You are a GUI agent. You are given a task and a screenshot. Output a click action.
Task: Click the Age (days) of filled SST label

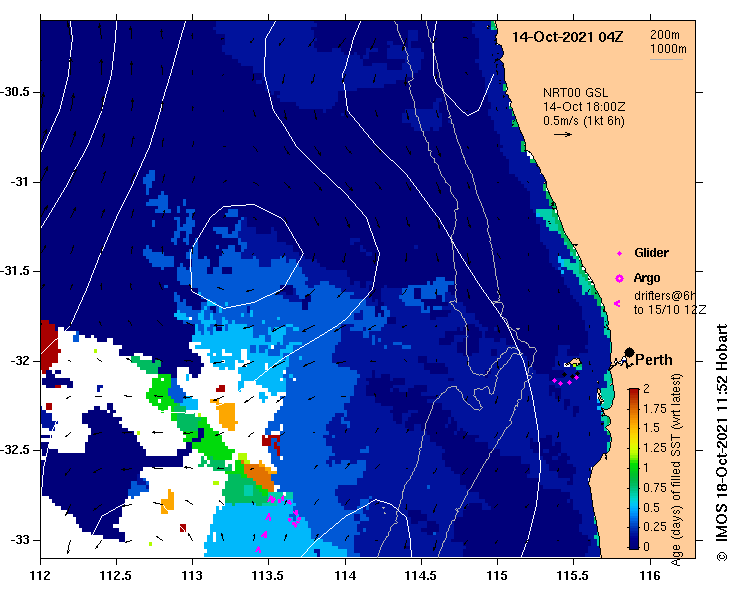[677, 469]
